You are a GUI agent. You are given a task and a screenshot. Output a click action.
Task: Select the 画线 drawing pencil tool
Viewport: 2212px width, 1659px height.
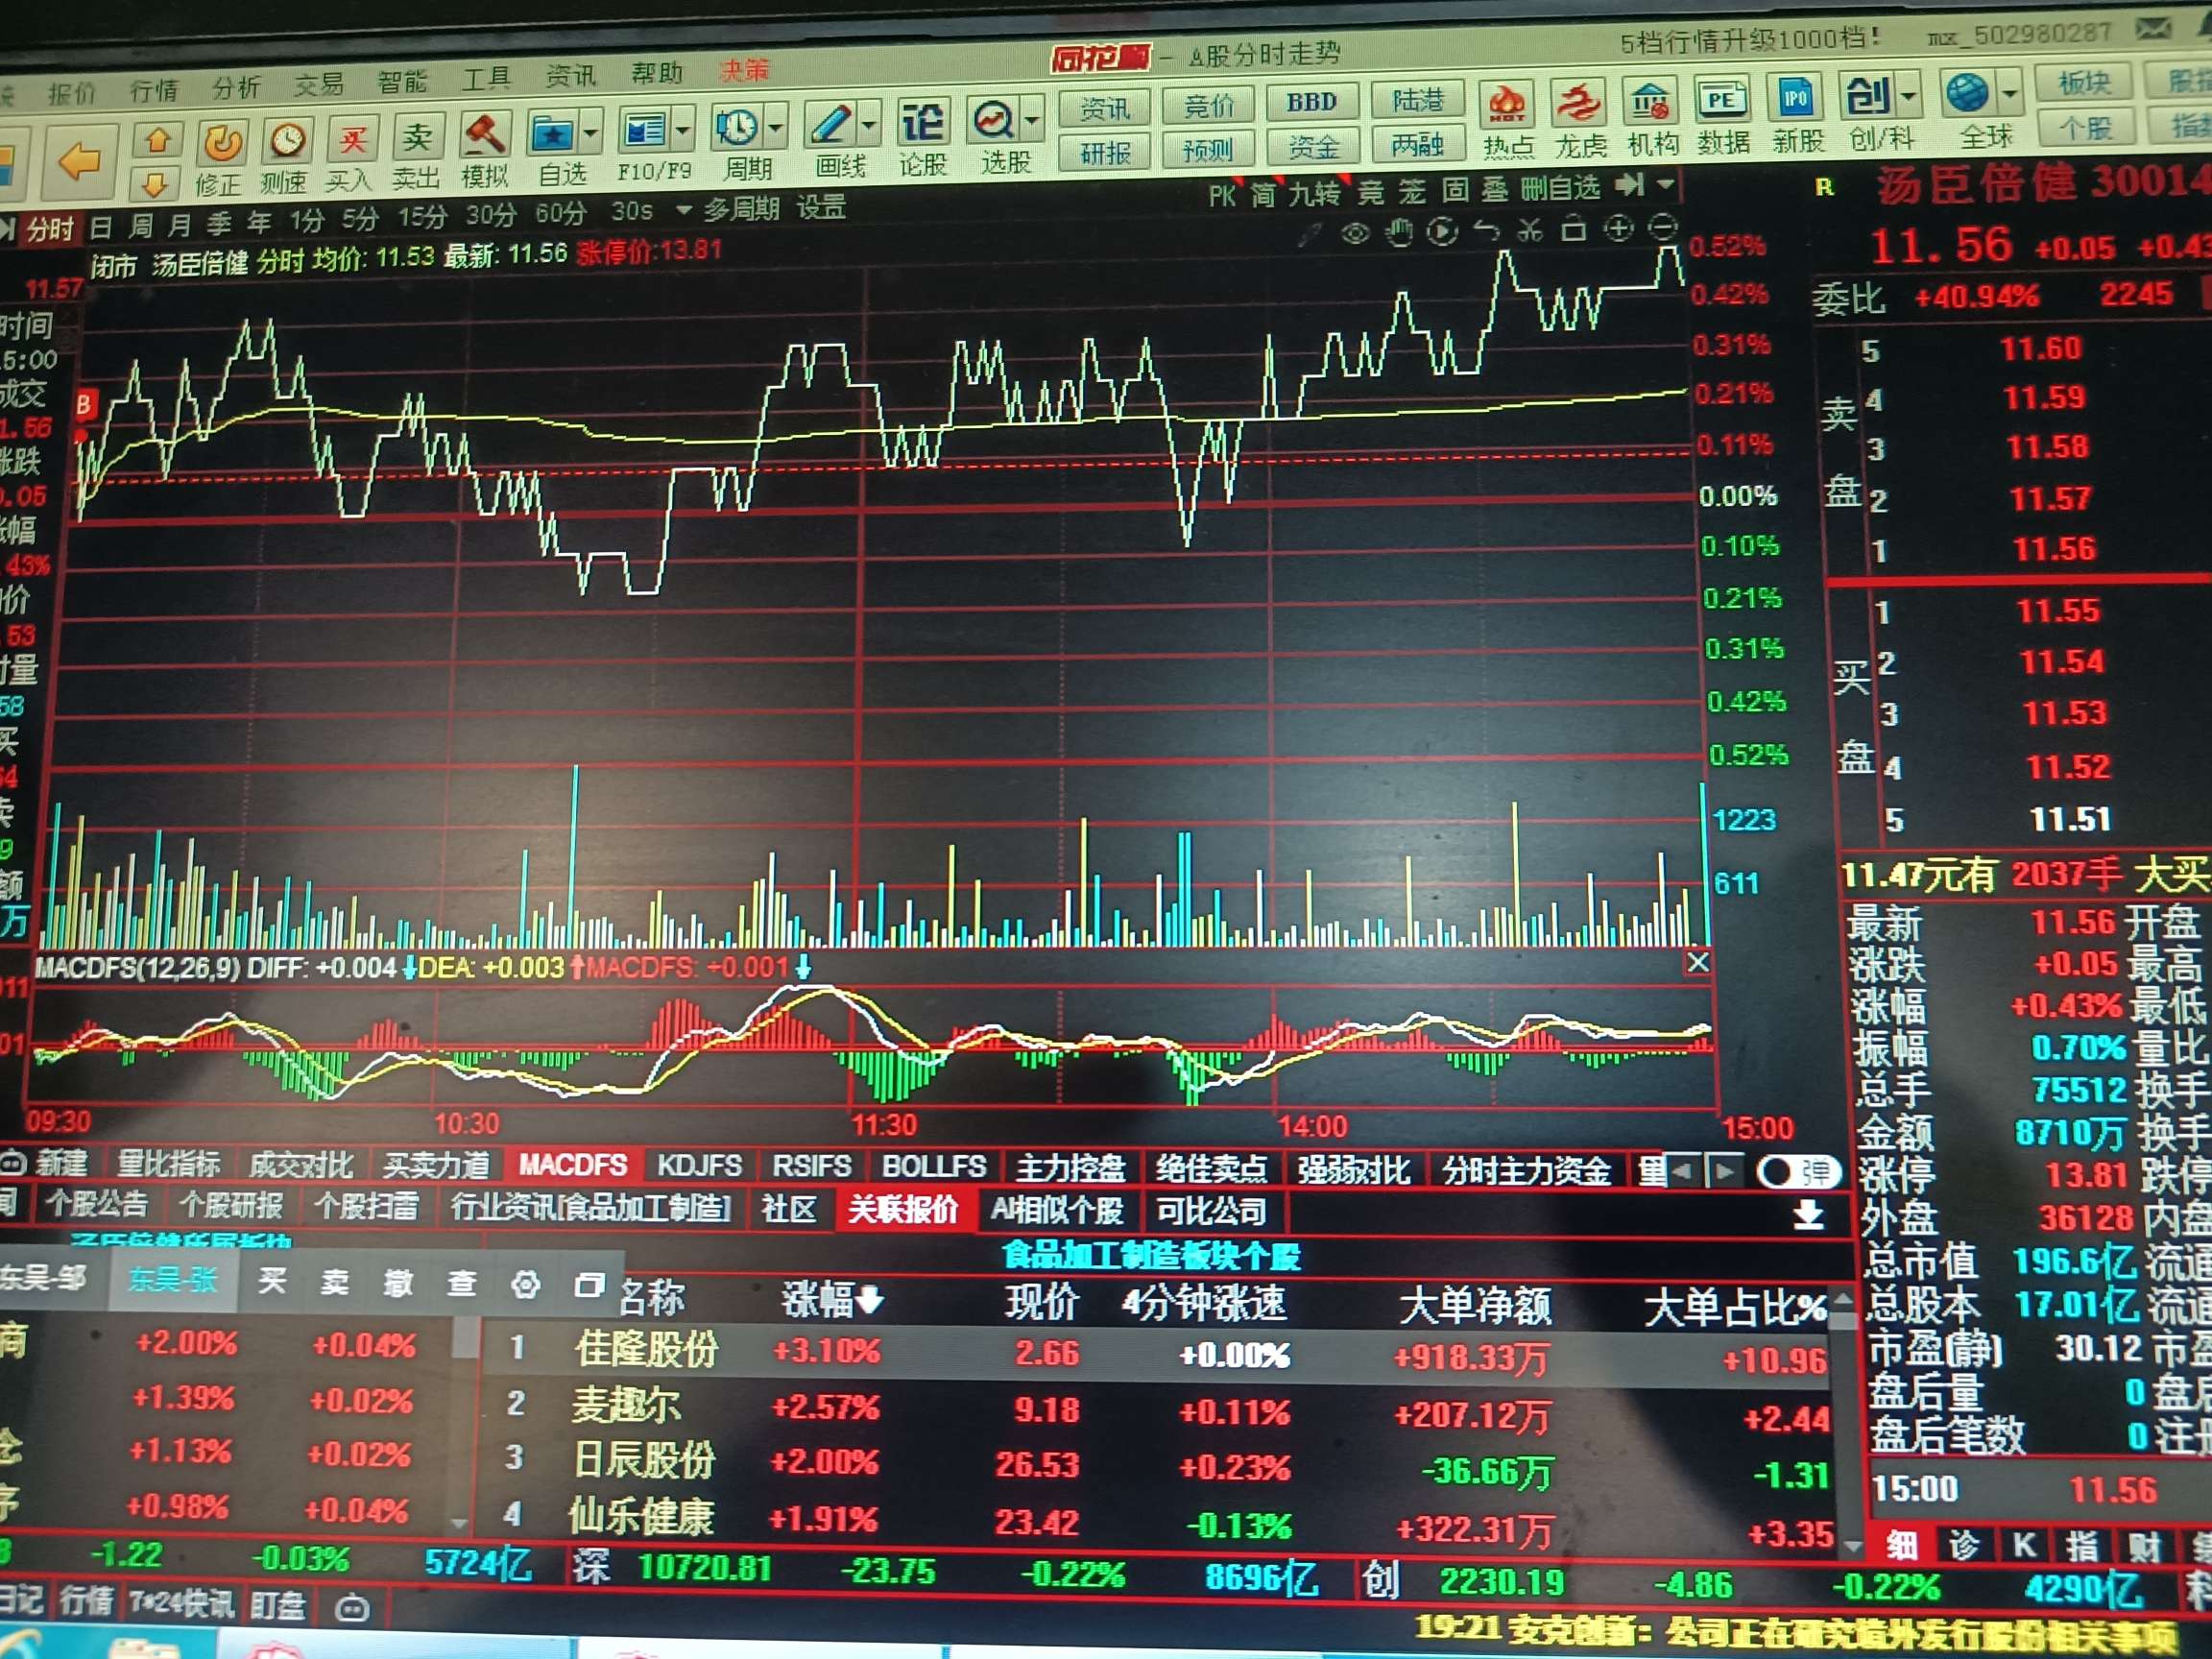[x=830, y=125]
